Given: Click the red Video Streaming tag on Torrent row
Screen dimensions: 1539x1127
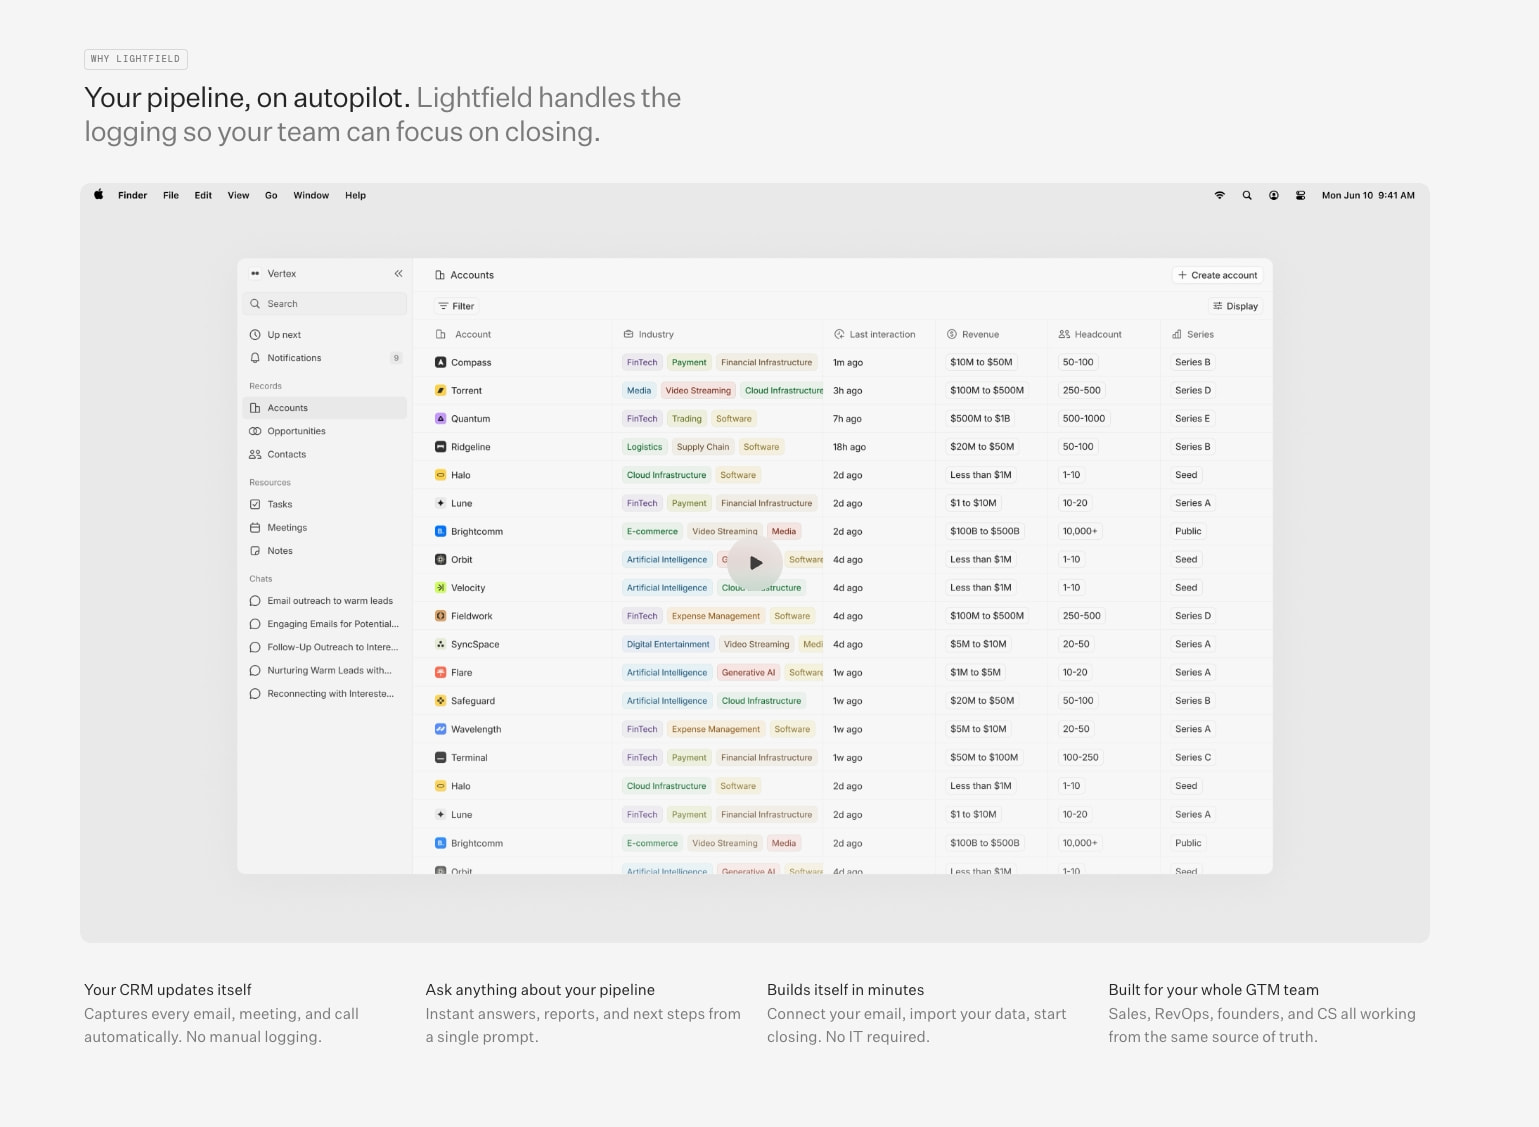Looking at the screenshot, I should [698, 390].
